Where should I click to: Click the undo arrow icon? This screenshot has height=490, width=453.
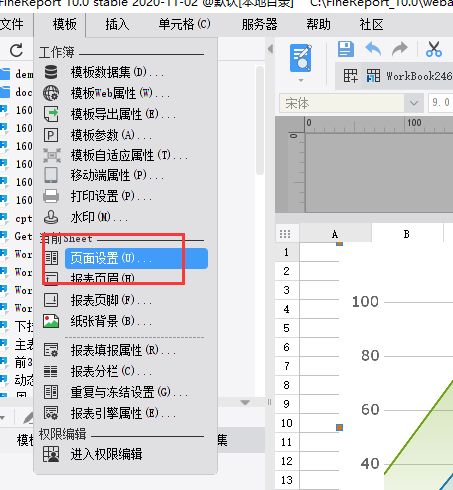click(x=373, y=49)
